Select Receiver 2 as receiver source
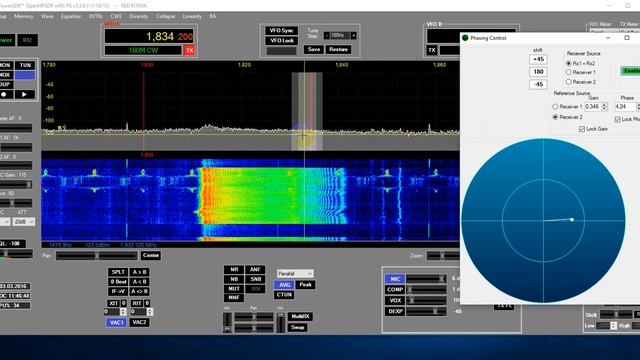640x360 pixels. pyautogui.click(x=569, y=82)
